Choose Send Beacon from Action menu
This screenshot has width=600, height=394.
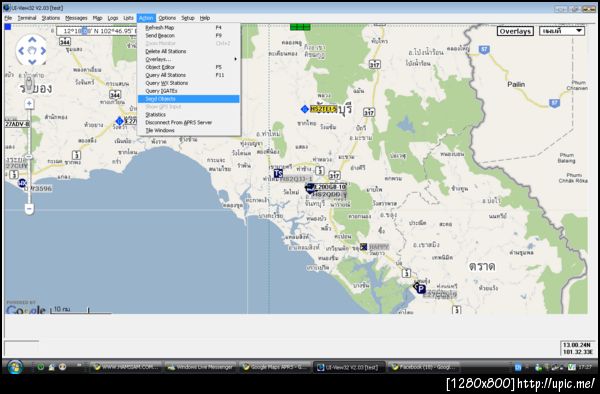click(189, 36)
